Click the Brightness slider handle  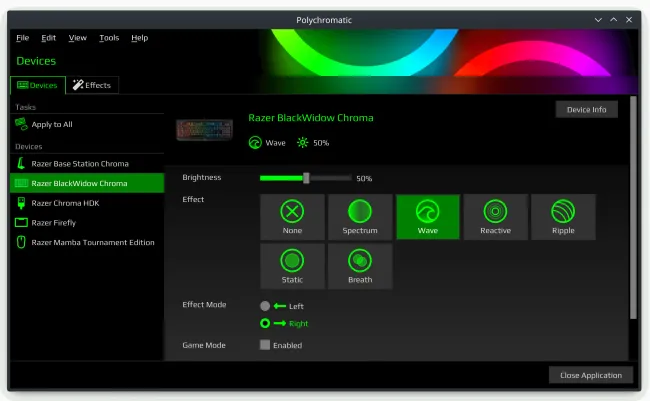pyautogui.click(x=306, y=178)
